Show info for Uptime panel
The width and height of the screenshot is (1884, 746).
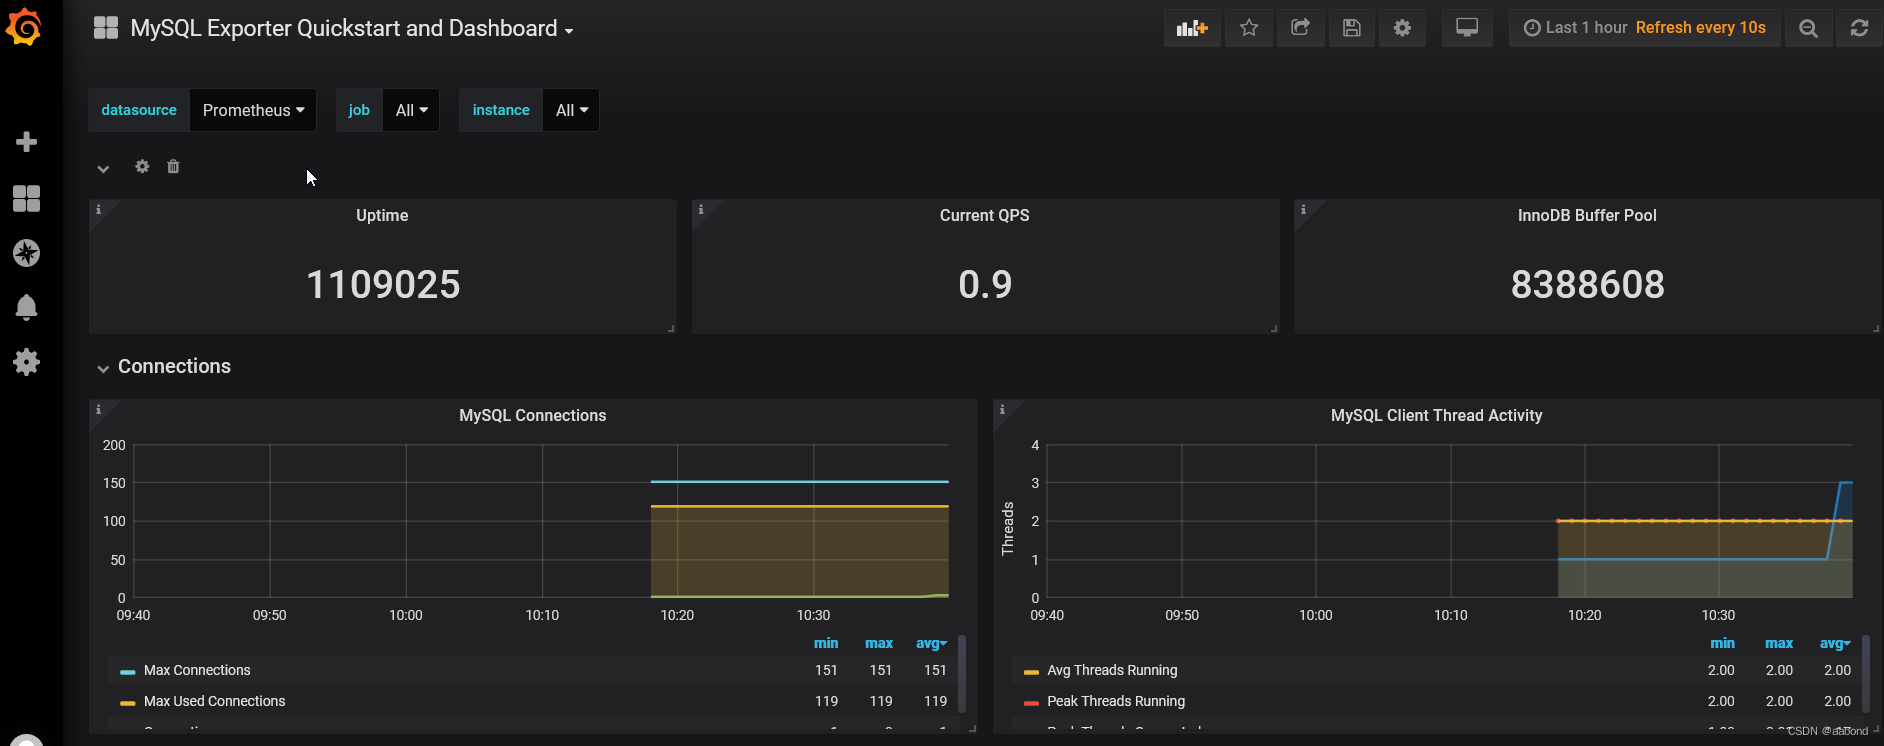tap(98, 210)
